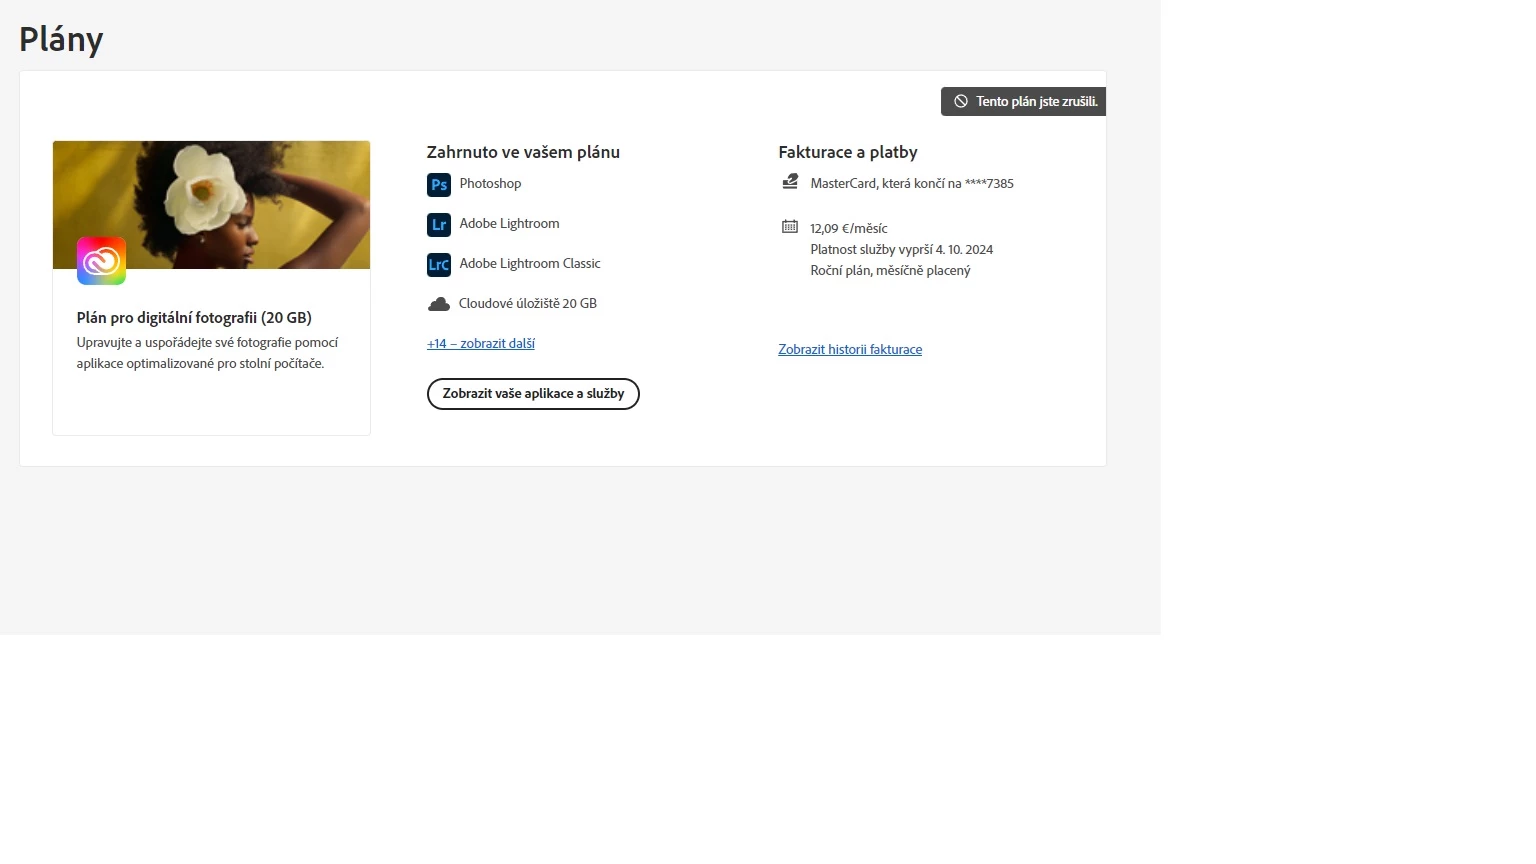This screenshot has height=864, width=1536.
Task: Click the 'Plán pro digitální fotografii (20 GB)' title
Action: pos(194,317)
